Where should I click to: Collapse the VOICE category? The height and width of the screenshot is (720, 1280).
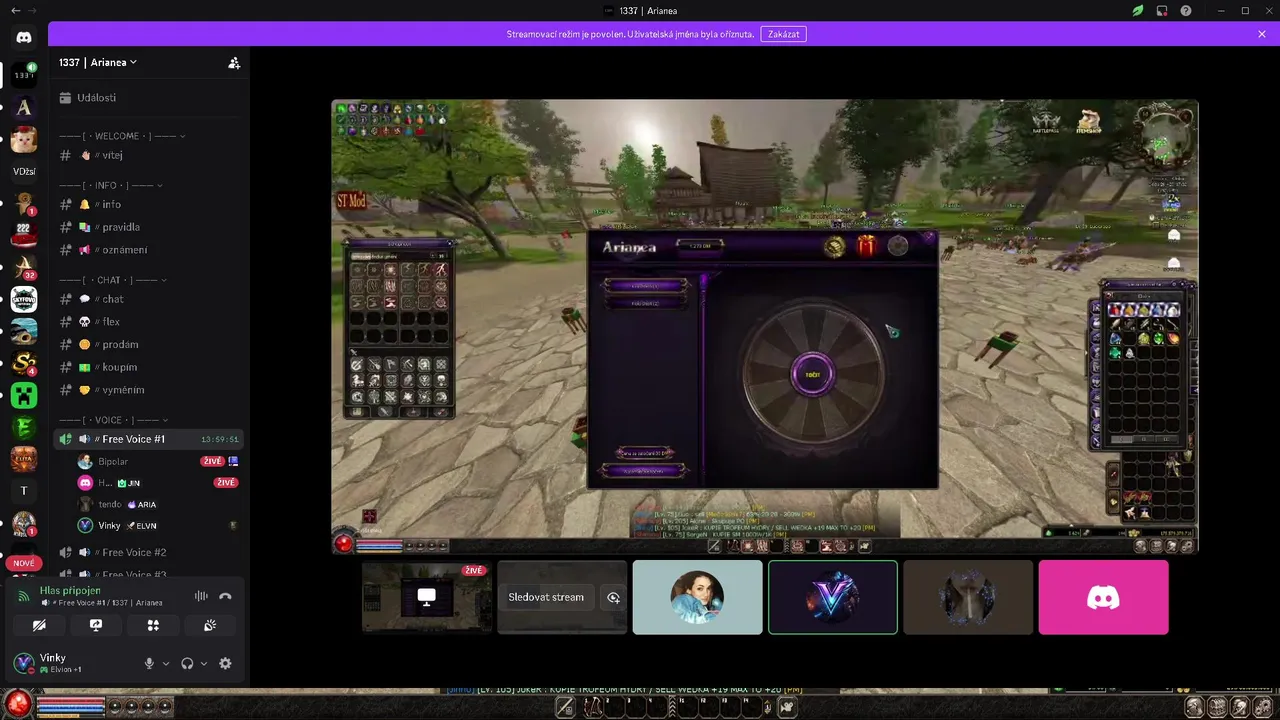pyautogui.click(x=114, y=420)
